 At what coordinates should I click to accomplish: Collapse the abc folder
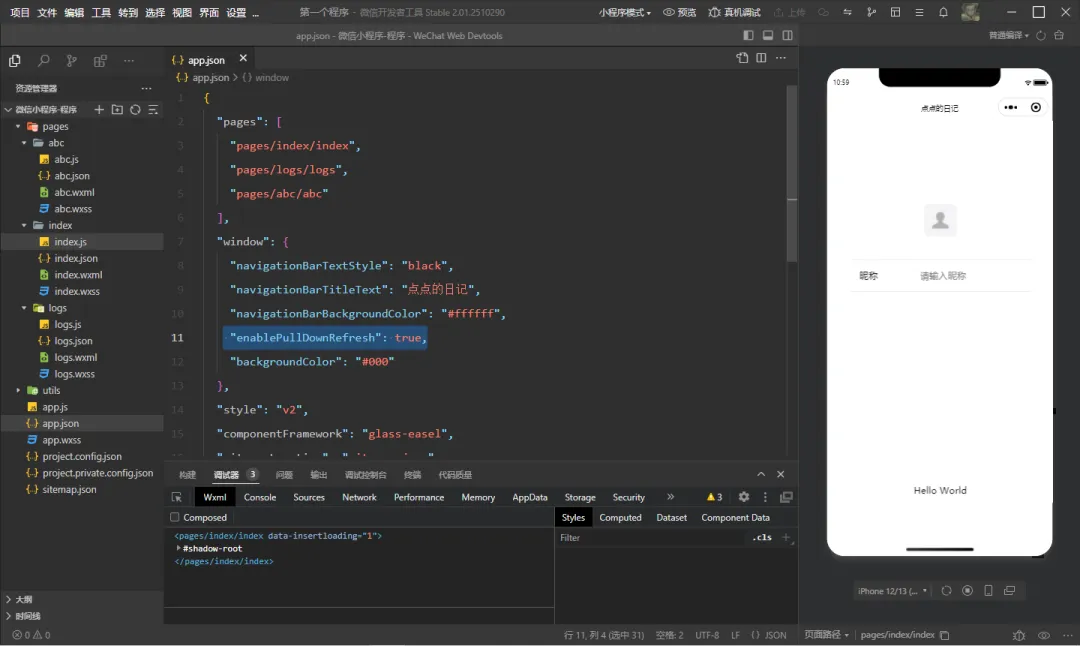pos(25,143)
